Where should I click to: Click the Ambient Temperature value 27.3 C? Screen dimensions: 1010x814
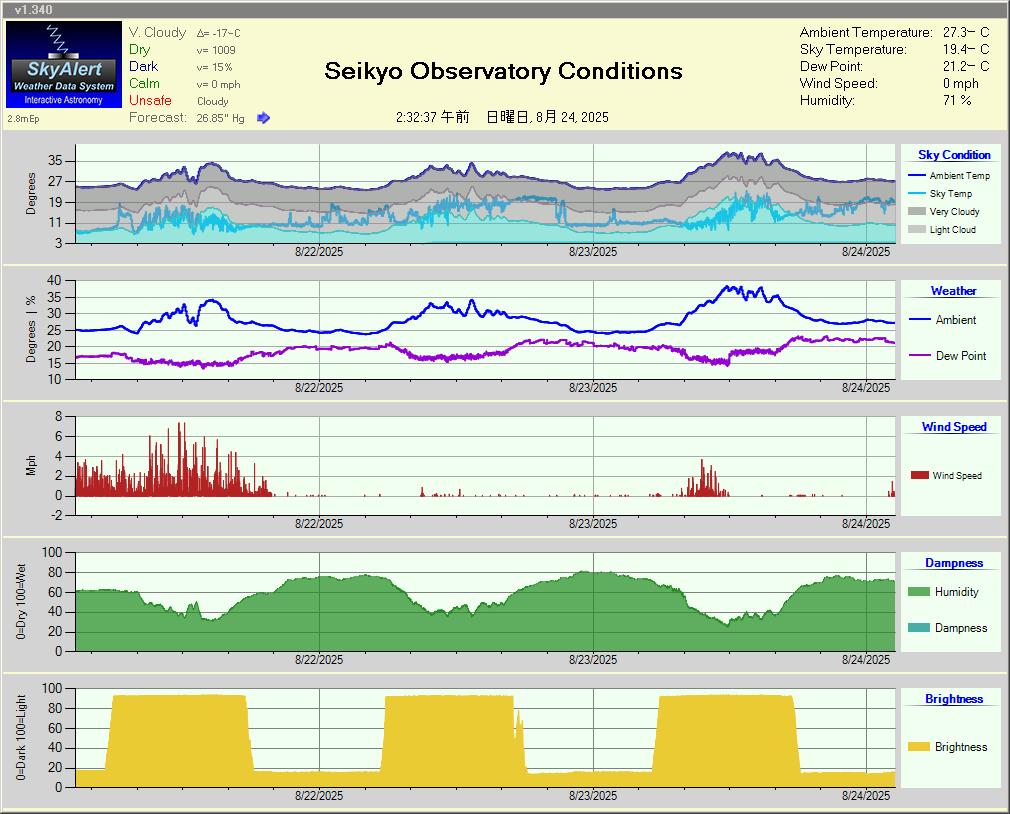[966, 32]
